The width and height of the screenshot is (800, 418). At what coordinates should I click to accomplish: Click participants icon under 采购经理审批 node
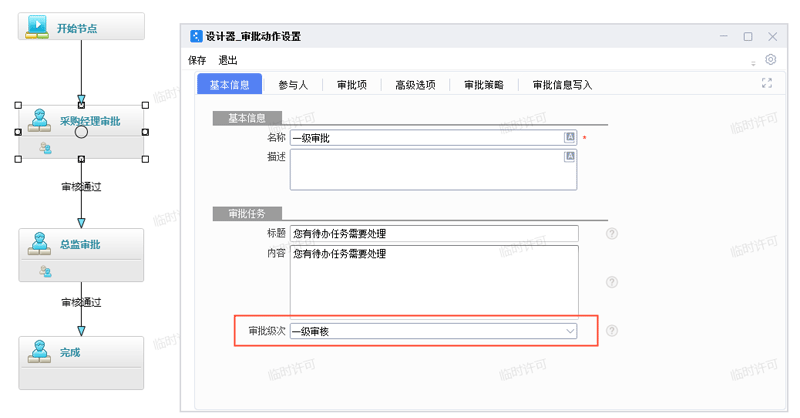45,149
